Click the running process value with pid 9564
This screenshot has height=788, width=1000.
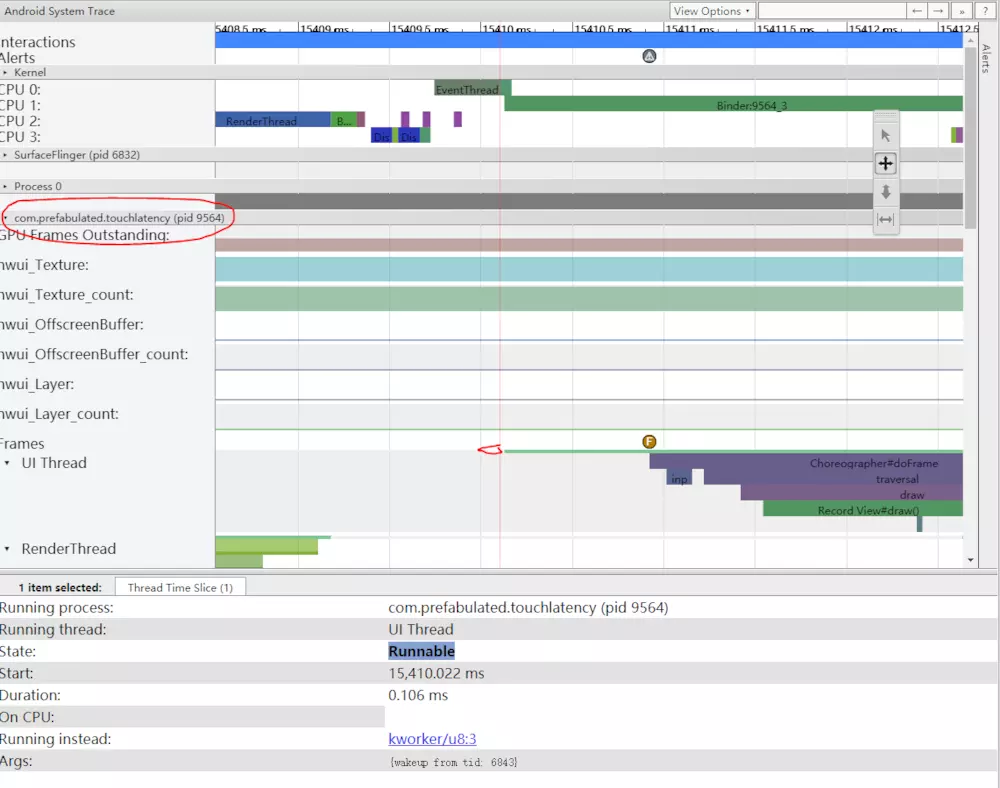pos(528,608)
